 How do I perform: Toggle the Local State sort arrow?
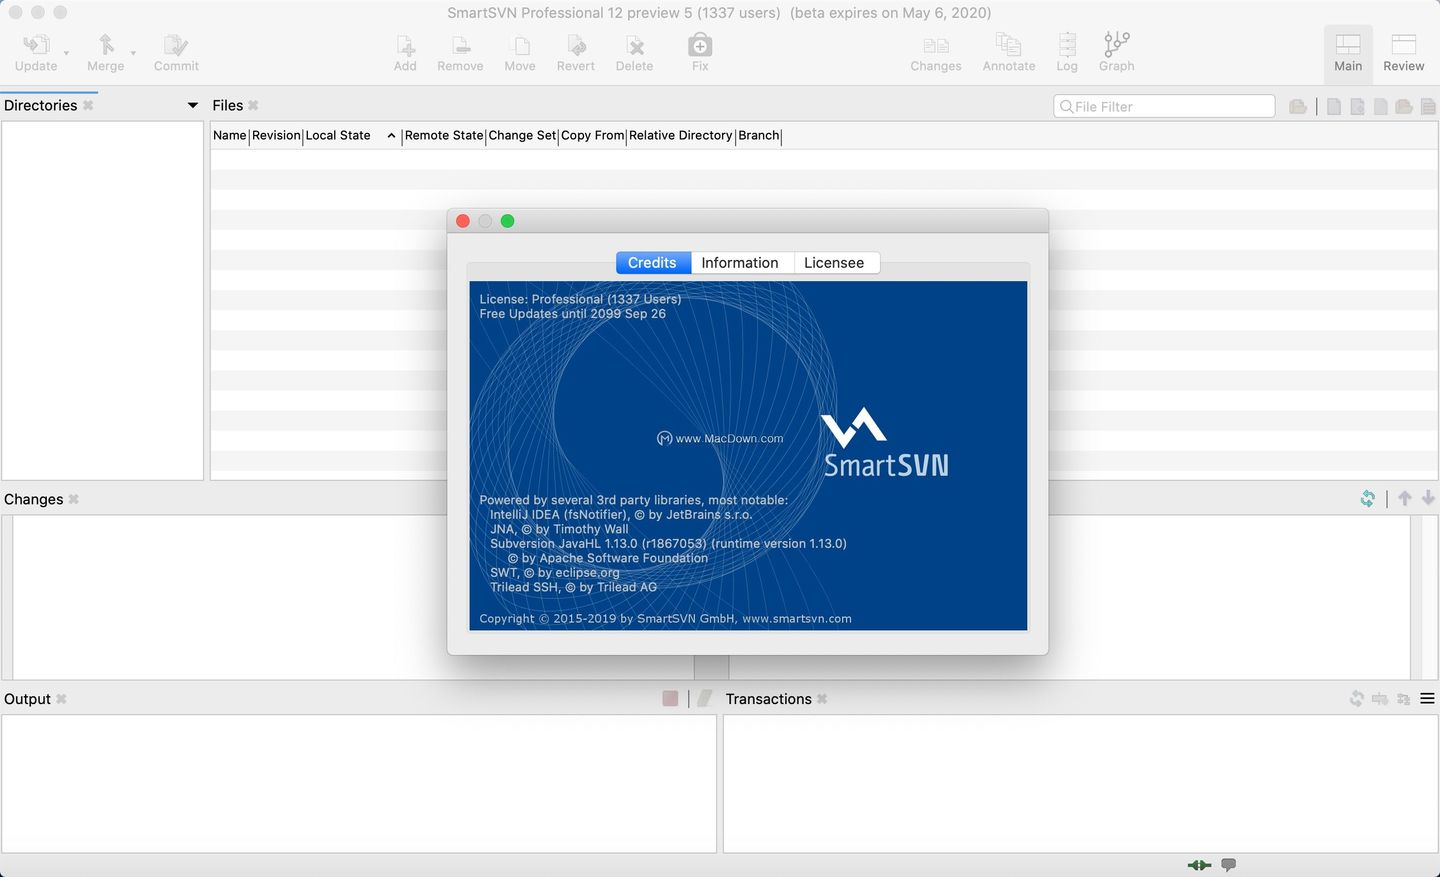[x=391, y=136]
